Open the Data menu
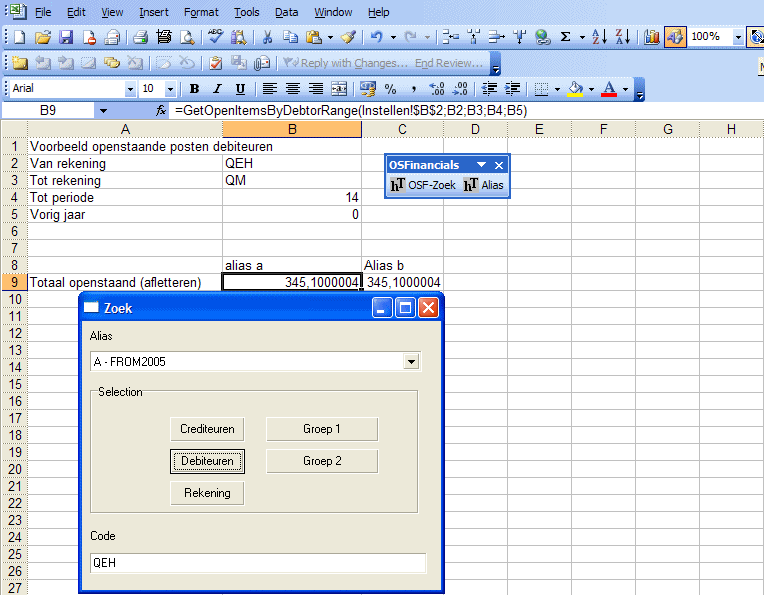Image resolution: width=764 pixels, height=595 pixels. (x=286, y=12)
